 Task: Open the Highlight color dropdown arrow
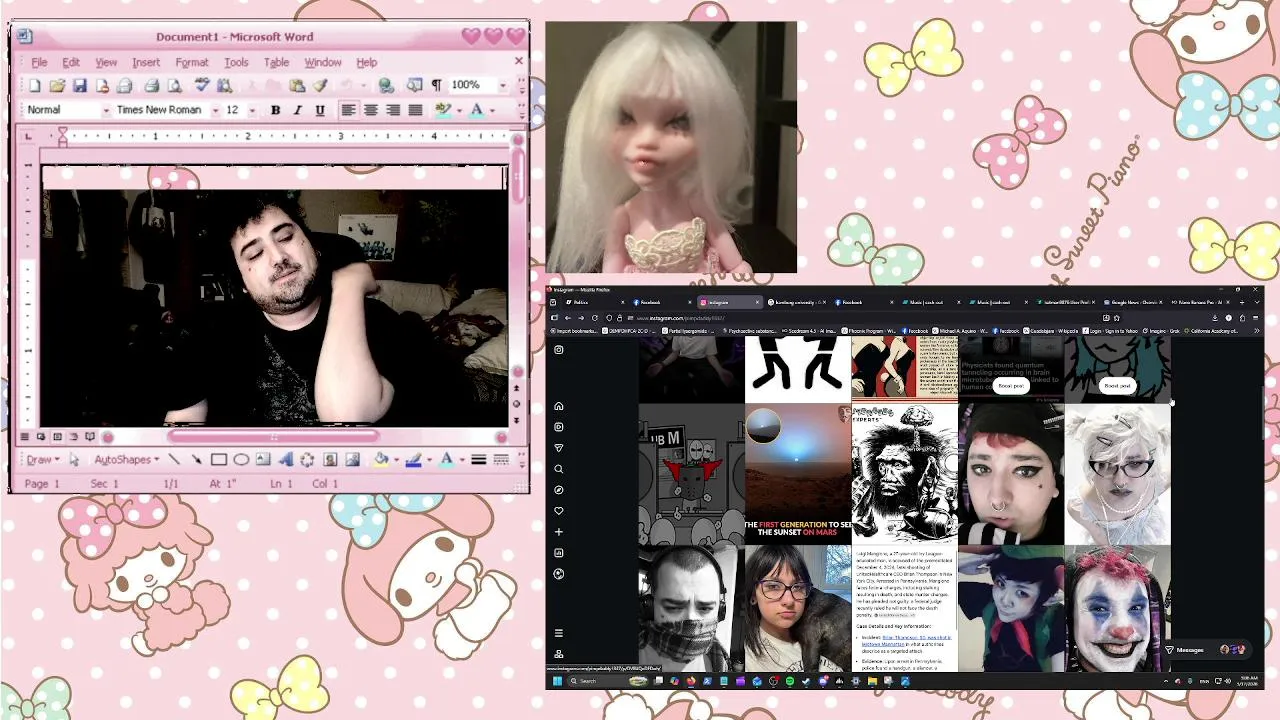(x=458, y=110)
